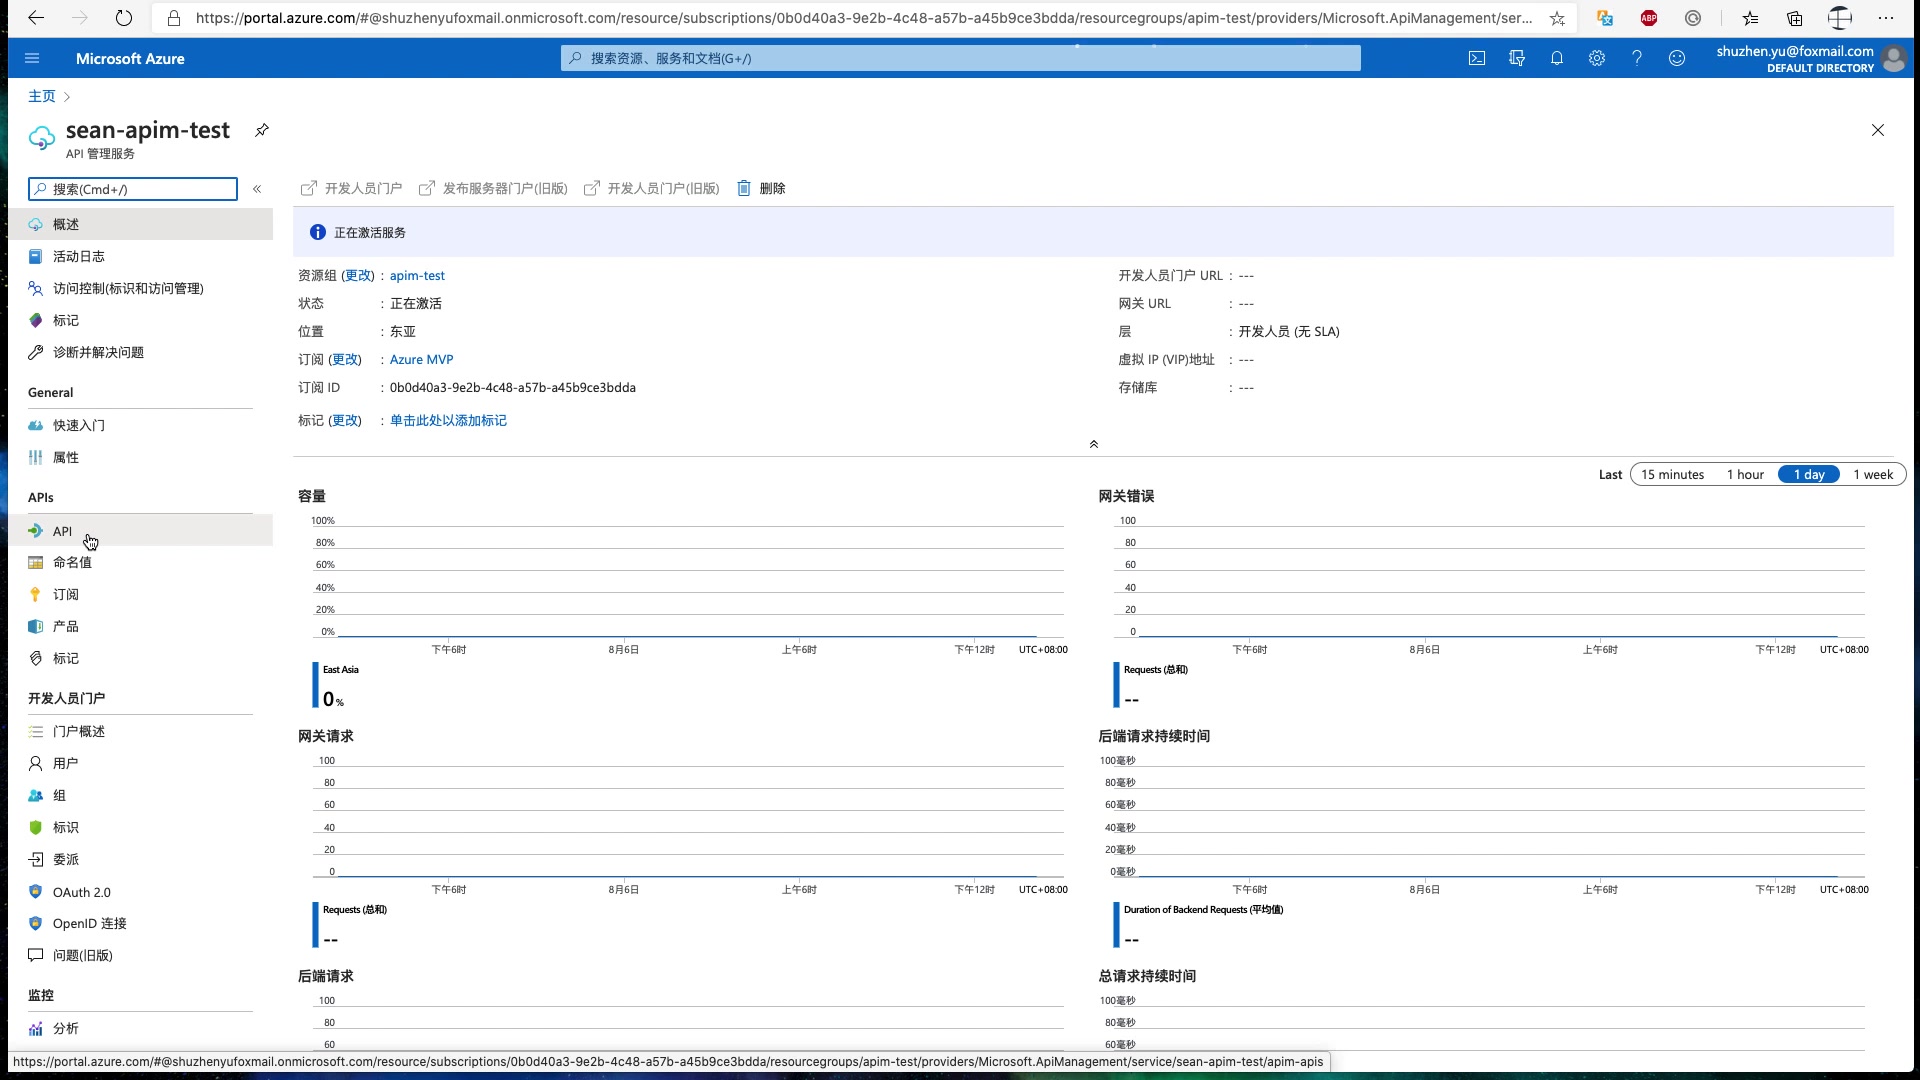The height and width of the screenshot is (1080, 1920).
Task: Switch to the 15 minutes time range
Action: pos(1671,474)
